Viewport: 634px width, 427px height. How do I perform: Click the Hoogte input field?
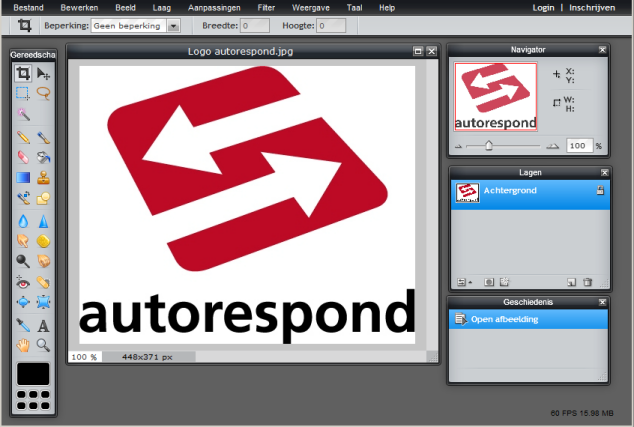pos(331,26)
